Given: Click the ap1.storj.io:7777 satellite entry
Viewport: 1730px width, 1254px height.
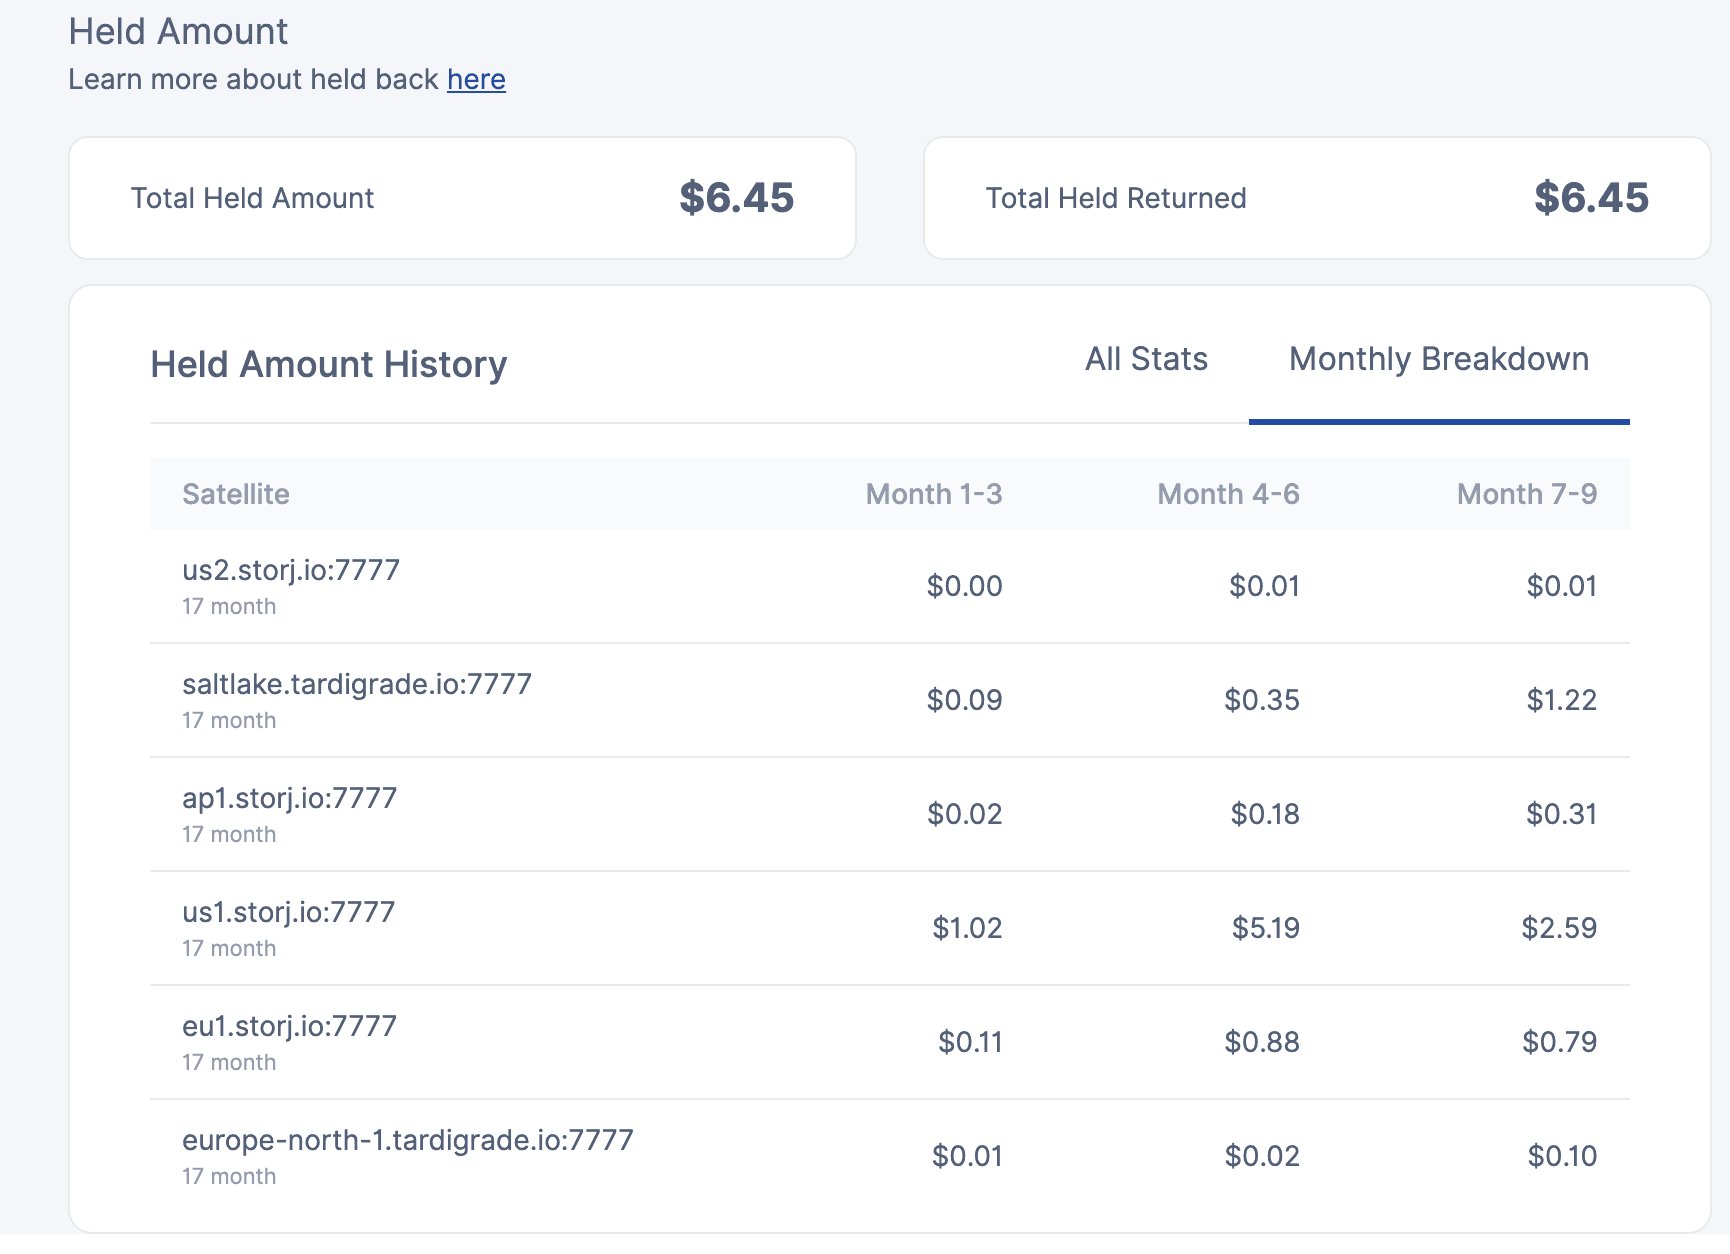Looking at the screenshot, I should pyautogui.click(x=290, y=798).
